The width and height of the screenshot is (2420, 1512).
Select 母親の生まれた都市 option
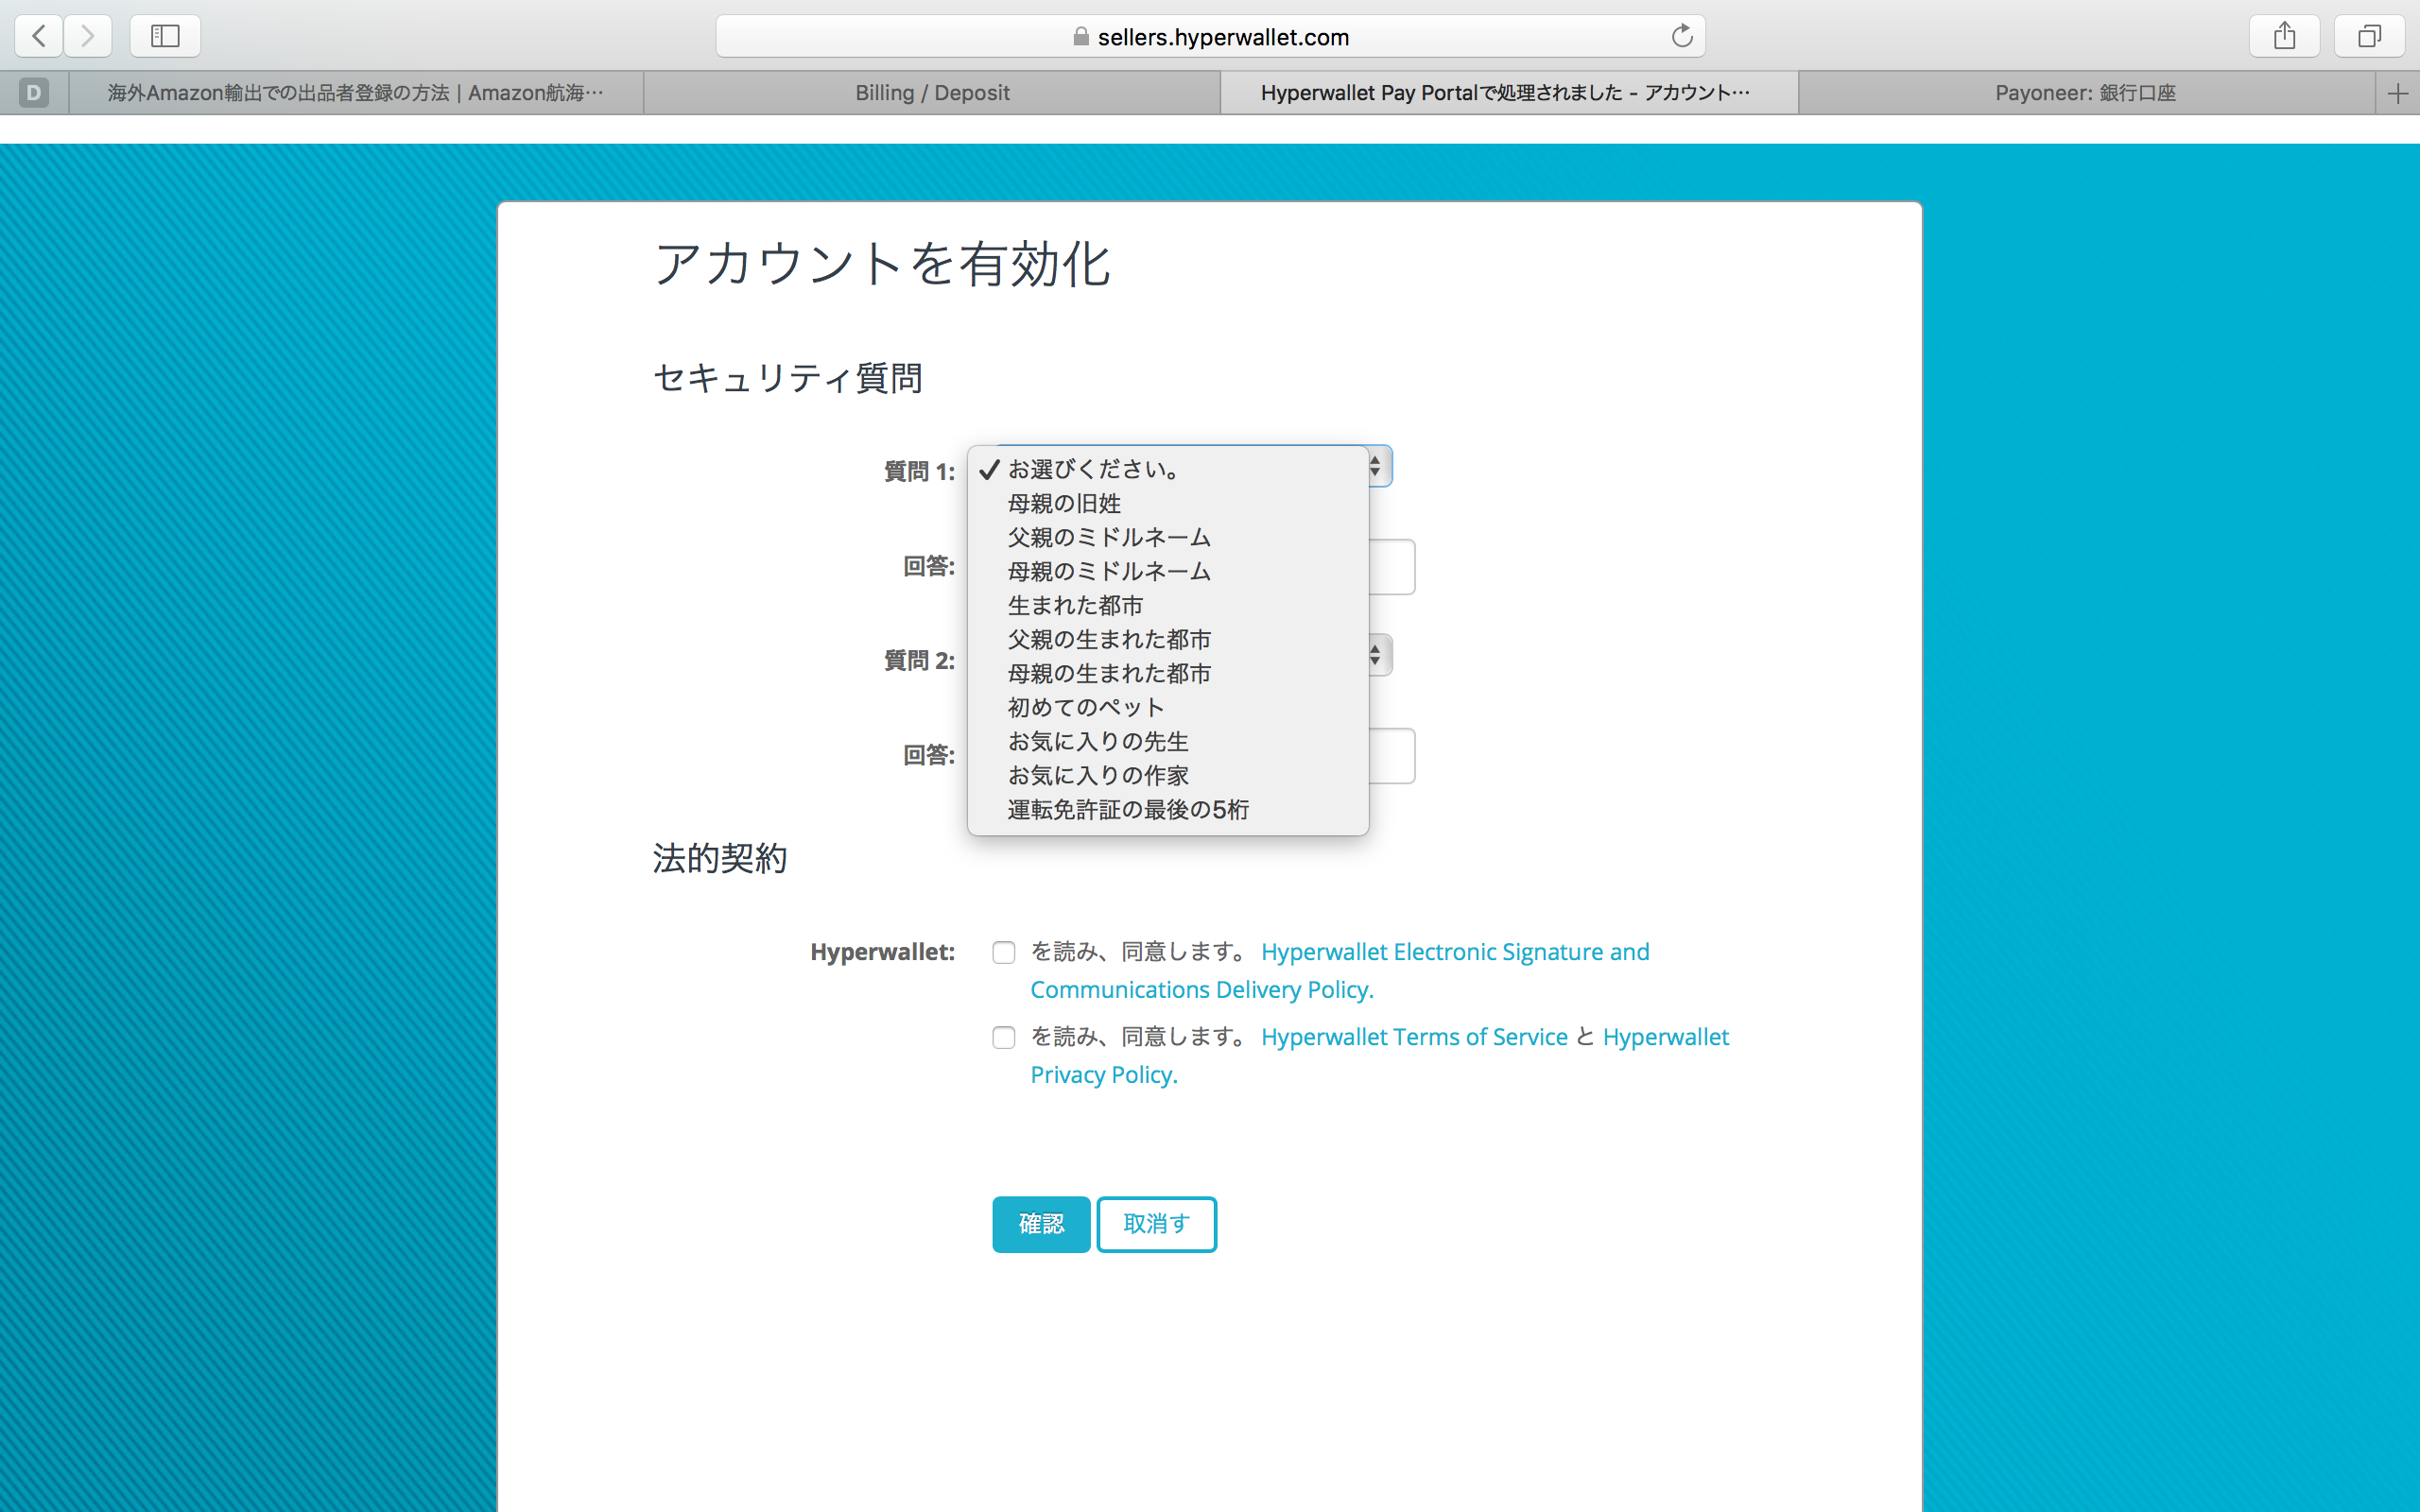[1168, 673]
